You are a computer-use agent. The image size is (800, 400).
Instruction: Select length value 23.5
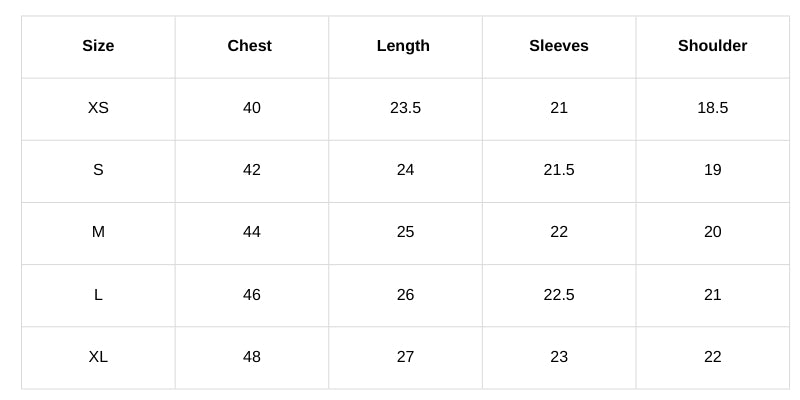(405, 108)
